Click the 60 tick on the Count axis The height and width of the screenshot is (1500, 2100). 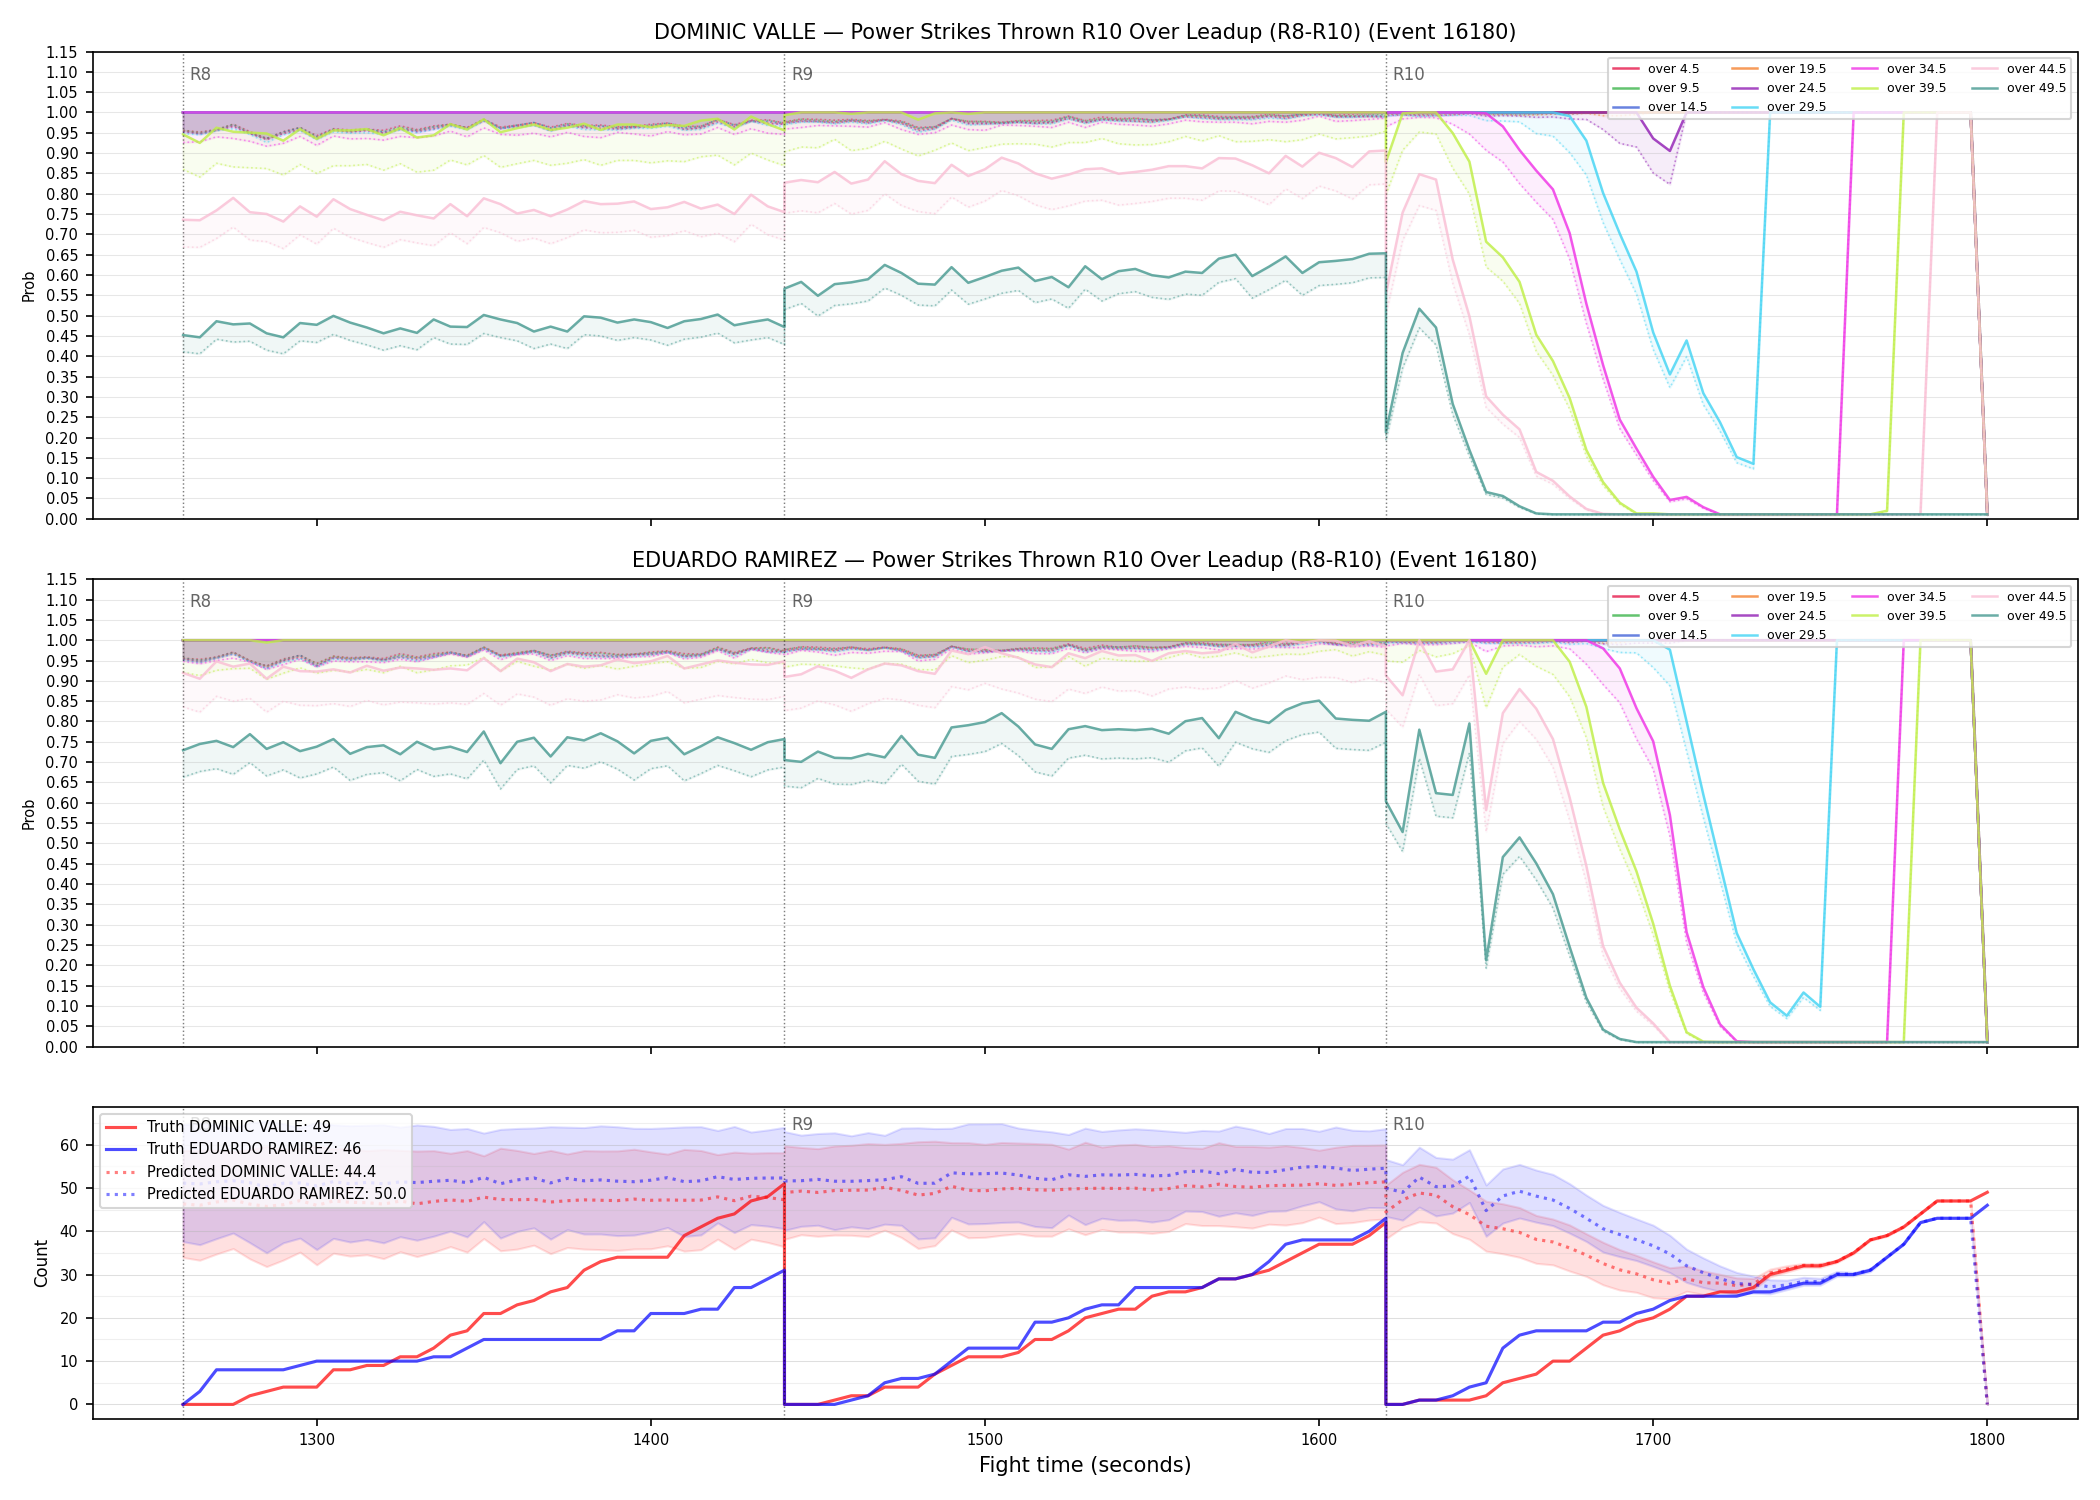click(69, 1145)
